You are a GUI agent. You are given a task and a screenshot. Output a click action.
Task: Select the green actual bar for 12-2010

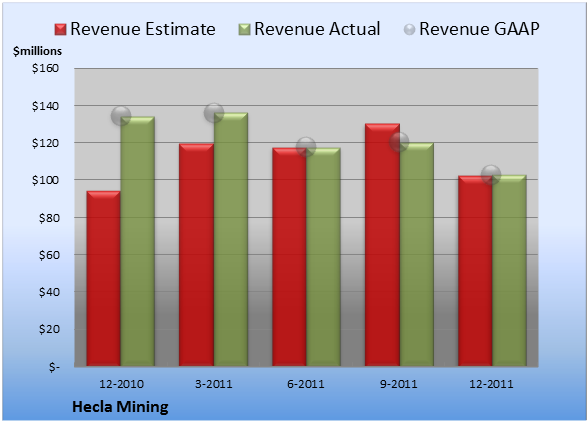point(138,241)
